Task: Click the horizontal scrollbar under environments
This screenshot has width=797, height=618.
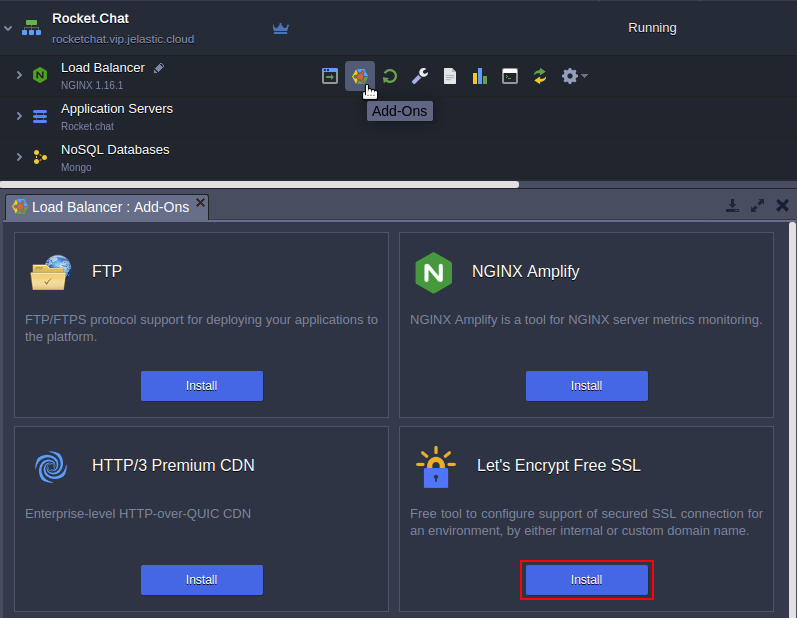Action: point(259,184)
